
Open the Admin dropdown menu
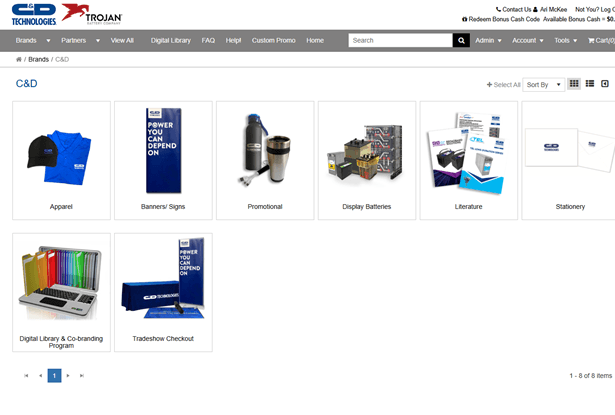488,40
